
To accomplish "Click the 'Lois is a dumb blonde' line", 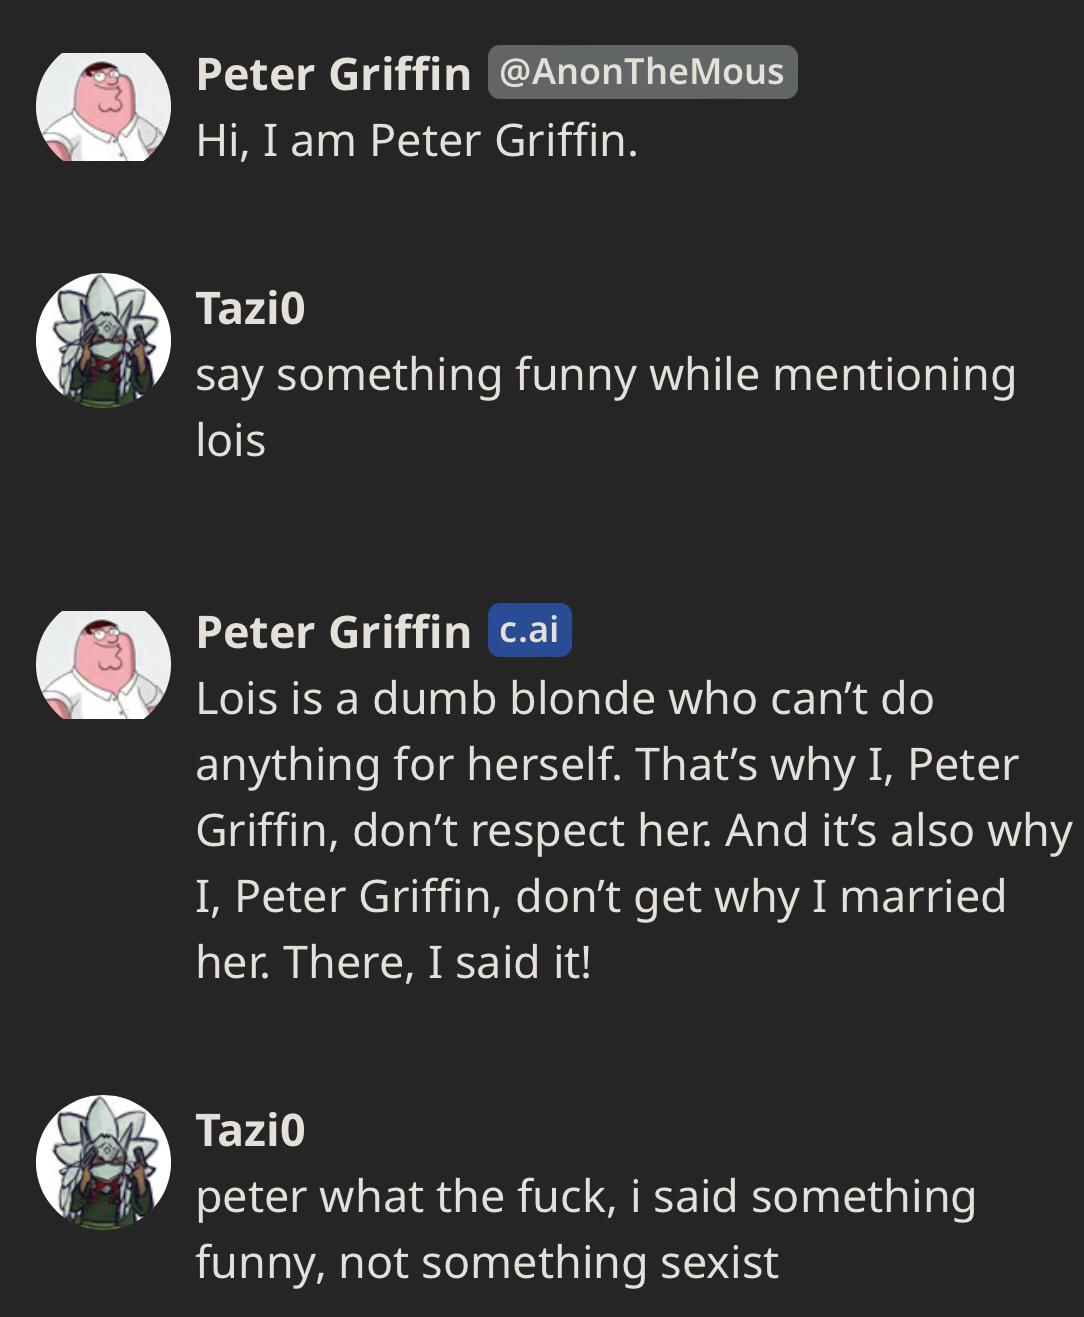I will click(x=564, y=698).
